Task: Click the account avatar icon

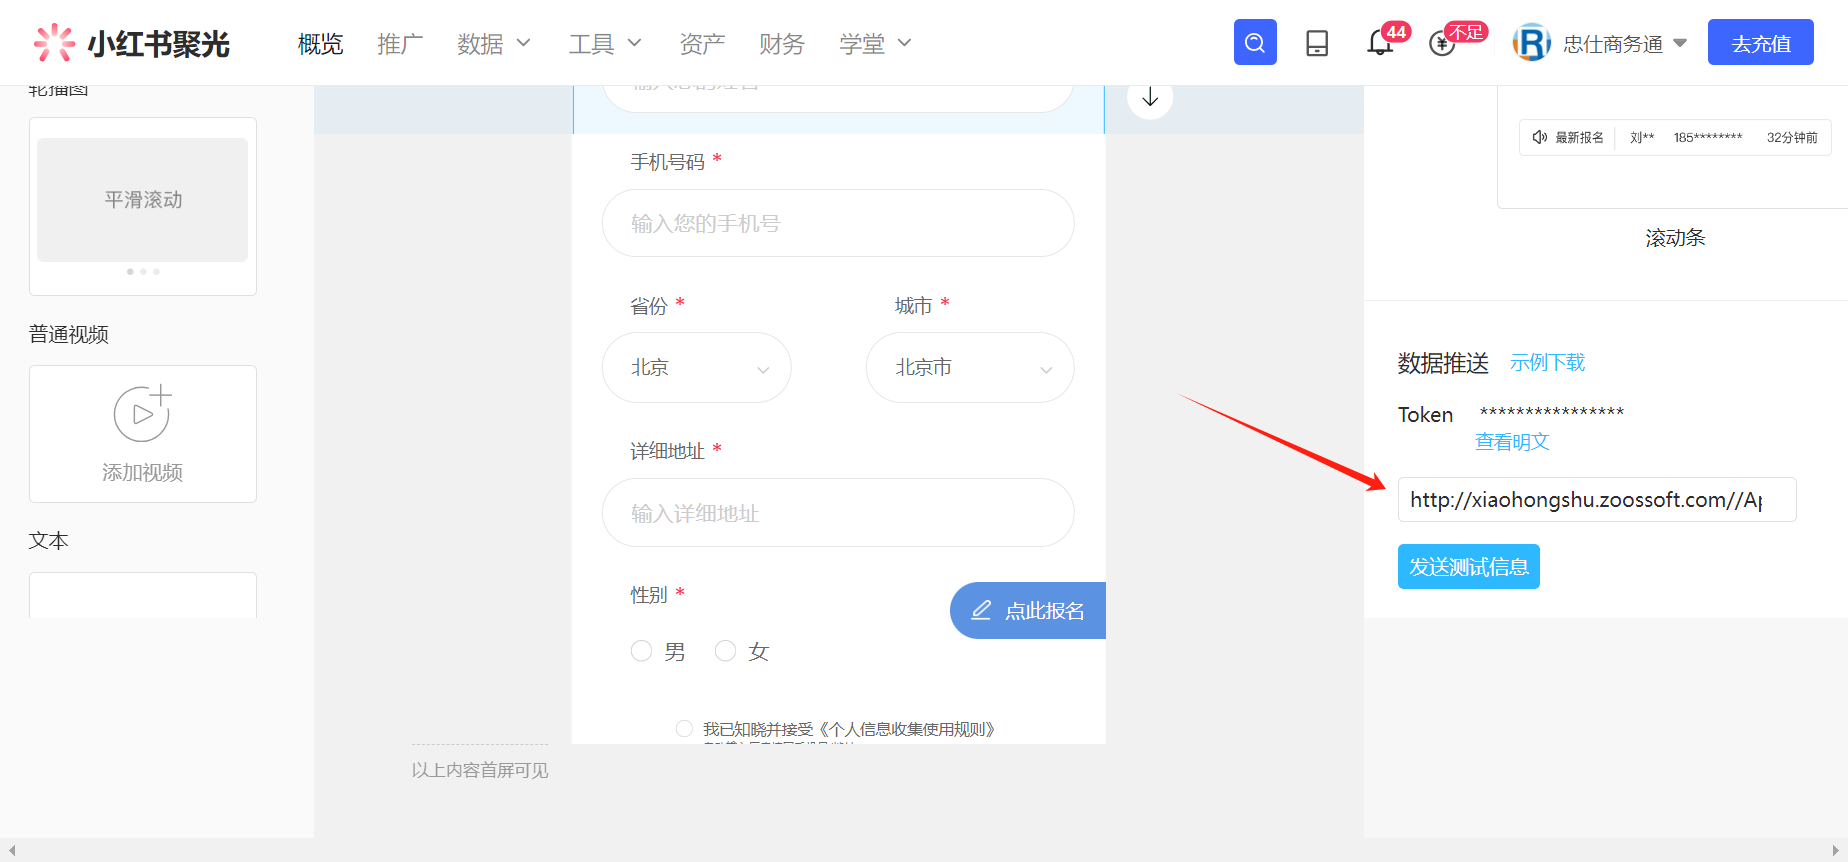Action: (1531, 43)
